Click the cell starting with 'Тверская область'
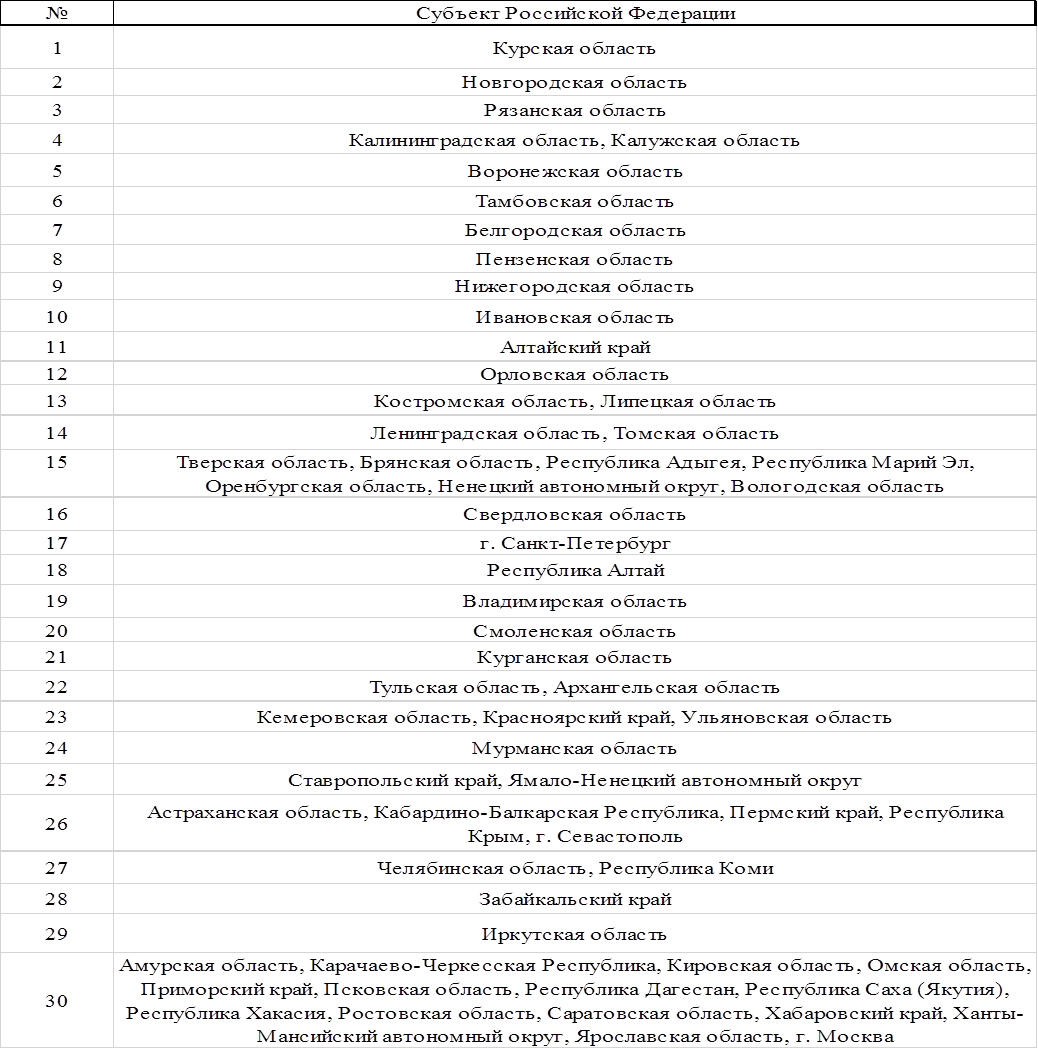This screenshot has width=1038, height=1049. pos(575,473)
